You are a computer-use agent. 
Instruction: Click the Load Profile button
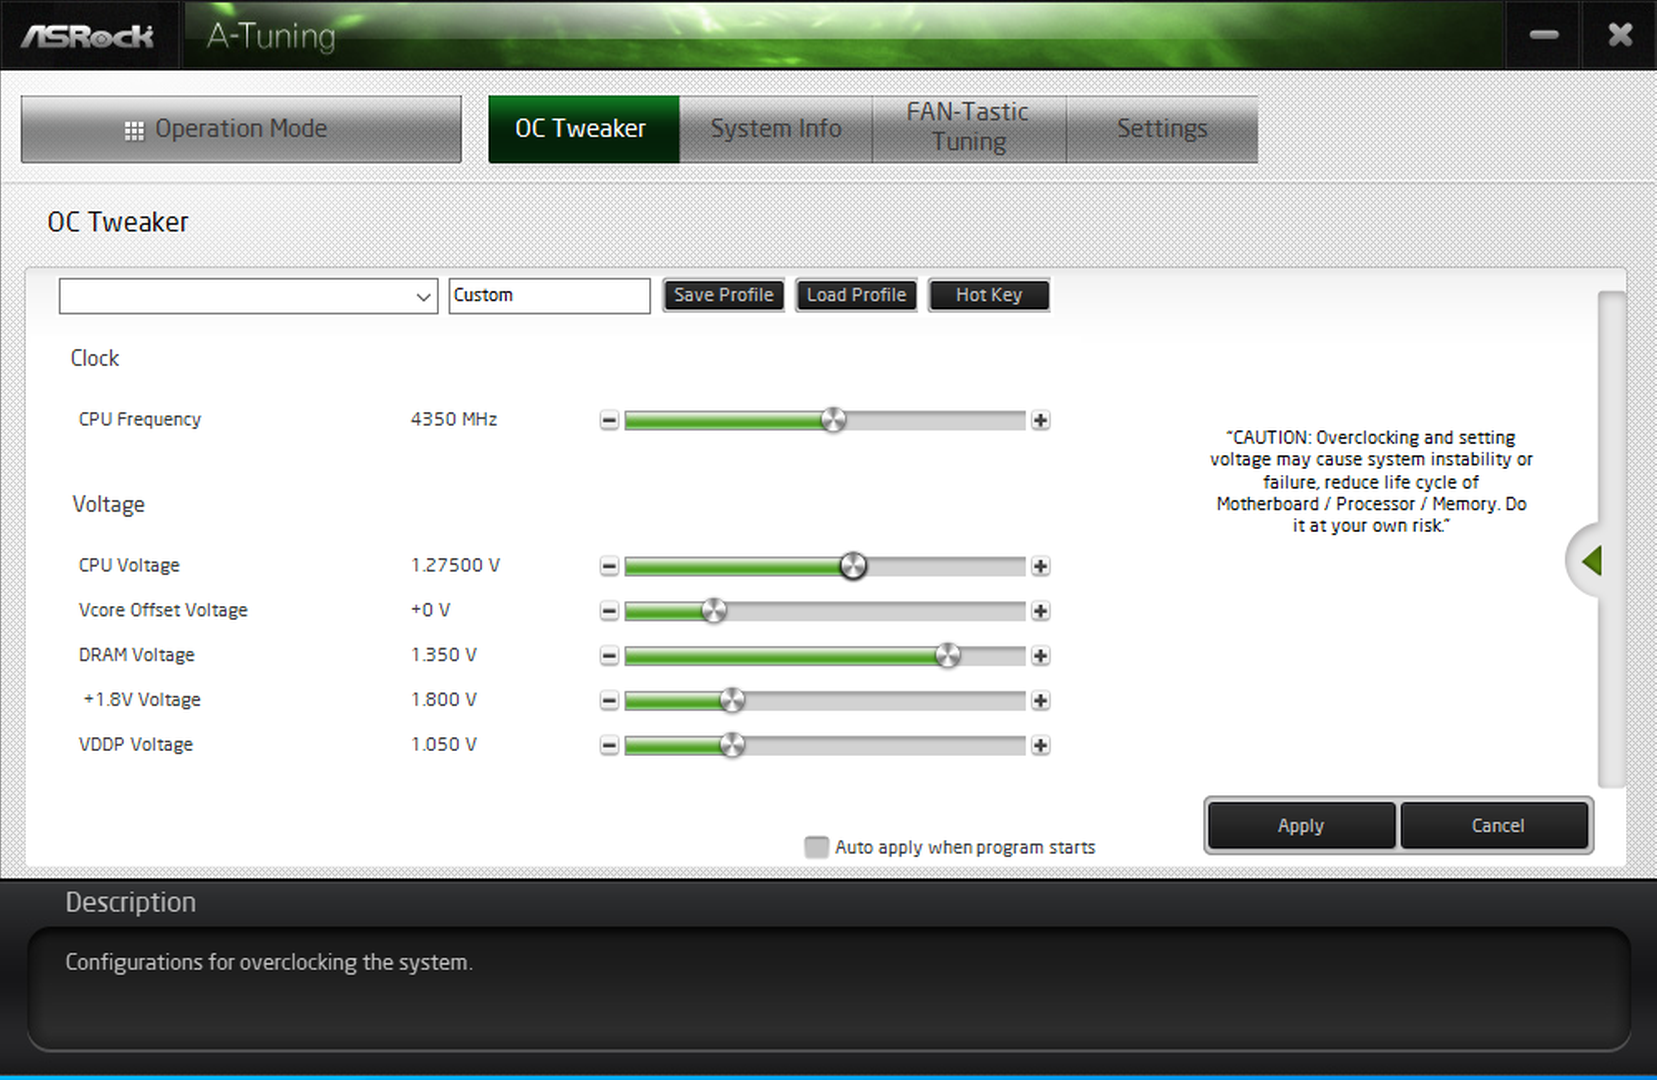[856, 295]
